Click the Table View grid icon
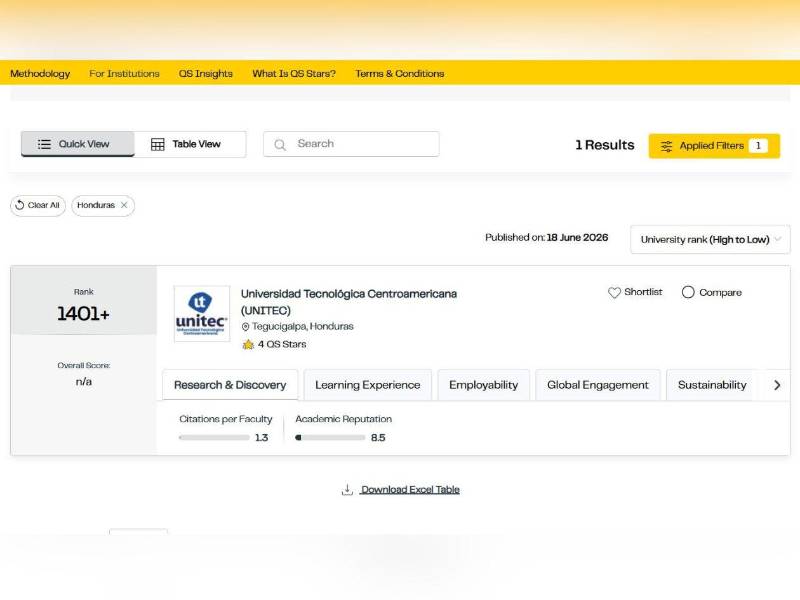 pos(158,144)
